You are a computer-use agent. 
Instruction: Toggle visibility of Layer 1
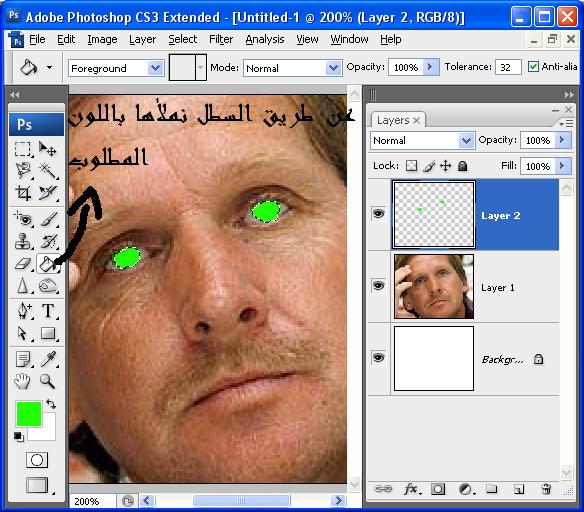pos(378,286)
